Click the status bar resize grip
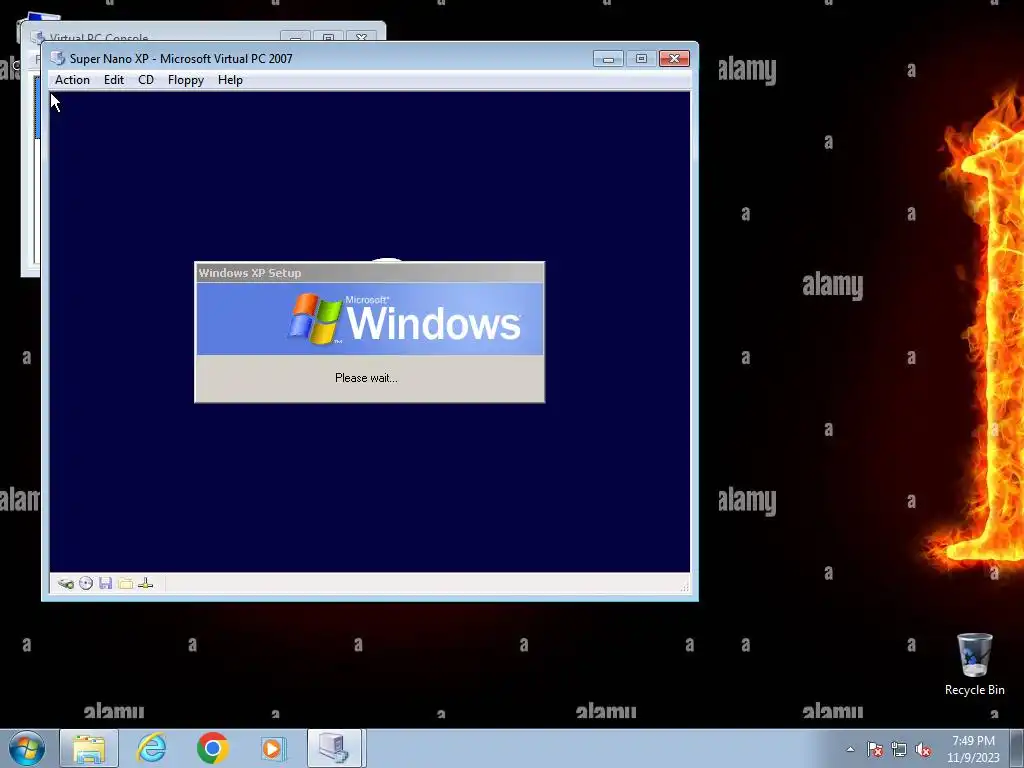Image resolution: width=1024 pixels, height=768 pixels. click(684, 586)
